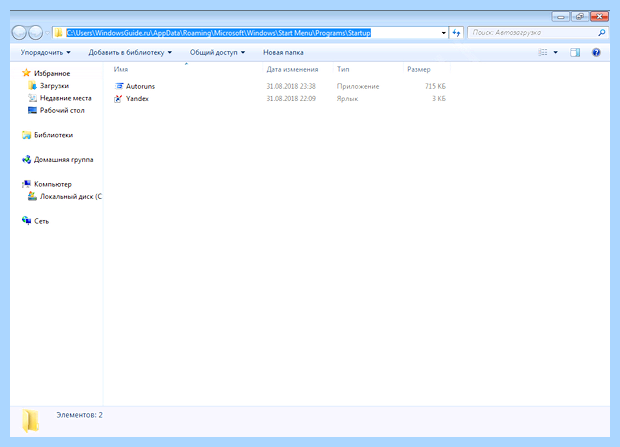This screenshot has height=447, width=620.
Task: Minimize the Explorer window
Action: coord(560,17)
